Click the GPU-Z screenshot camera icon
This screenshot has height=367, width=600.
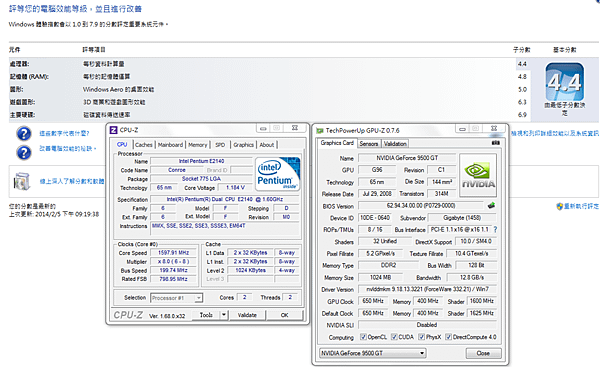(496, 143)
